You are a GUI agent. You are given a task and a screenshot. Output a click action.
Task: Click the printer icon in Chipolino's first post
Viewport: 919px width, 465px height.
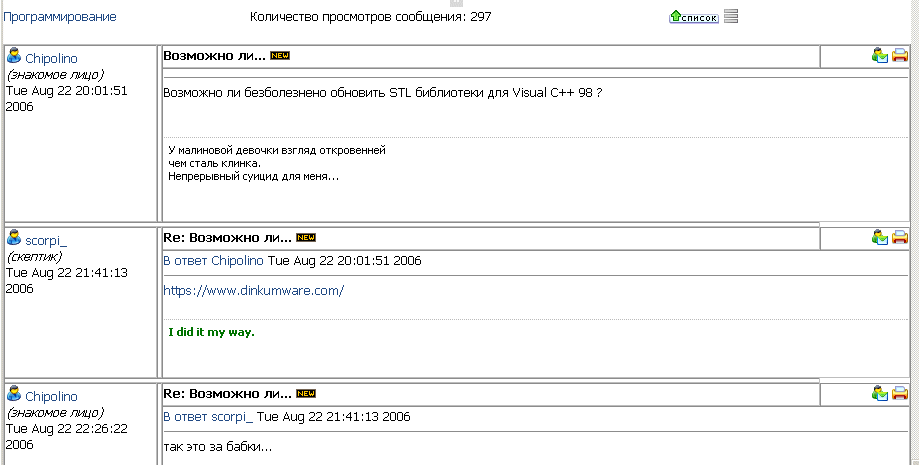pos(900,56)
